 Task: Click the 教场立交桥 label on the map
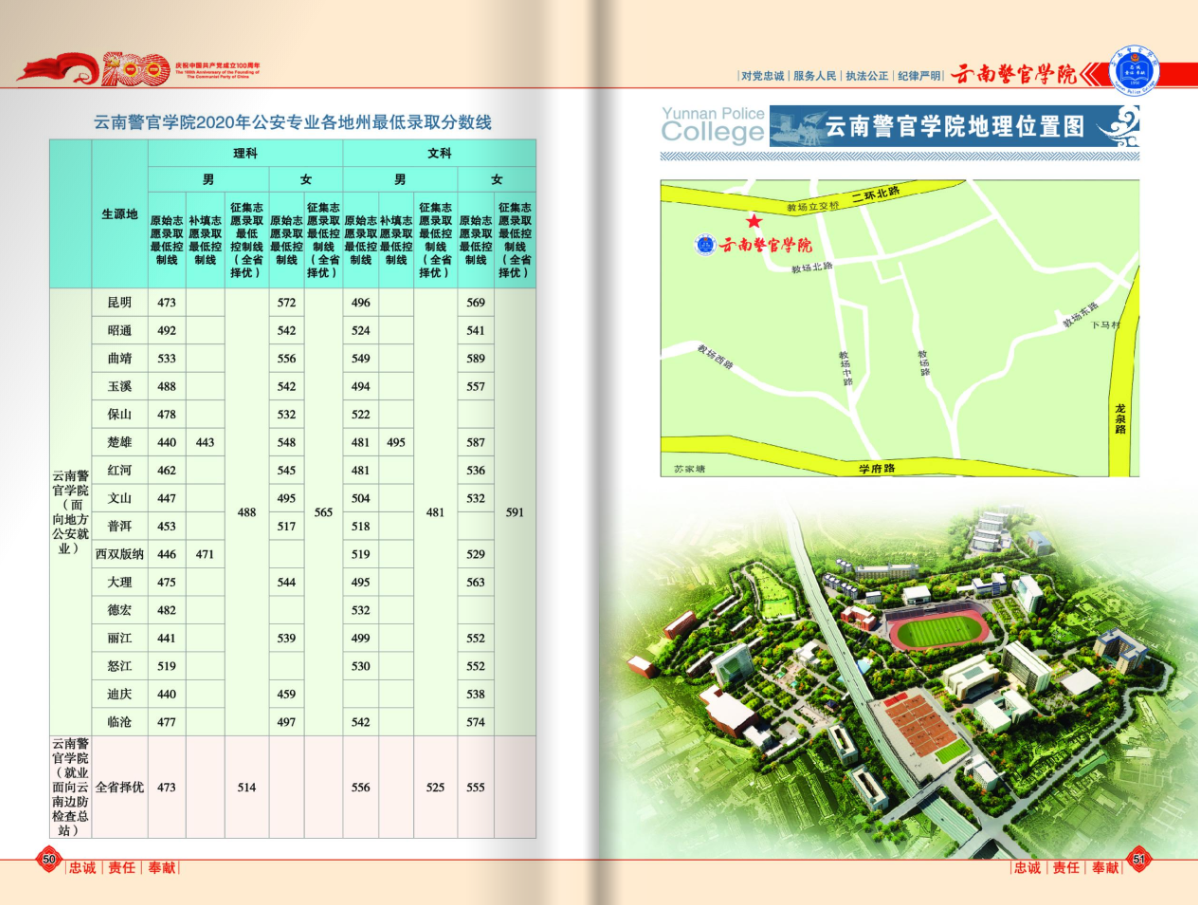[x=813, y=207]
